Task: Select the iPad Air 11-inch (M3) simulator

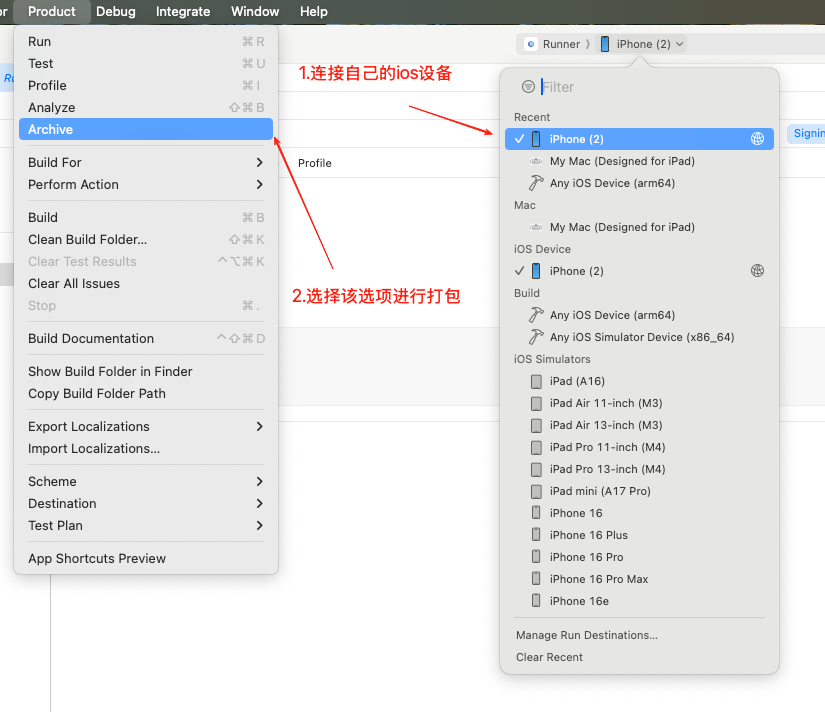Action: (x=639, y=403)
